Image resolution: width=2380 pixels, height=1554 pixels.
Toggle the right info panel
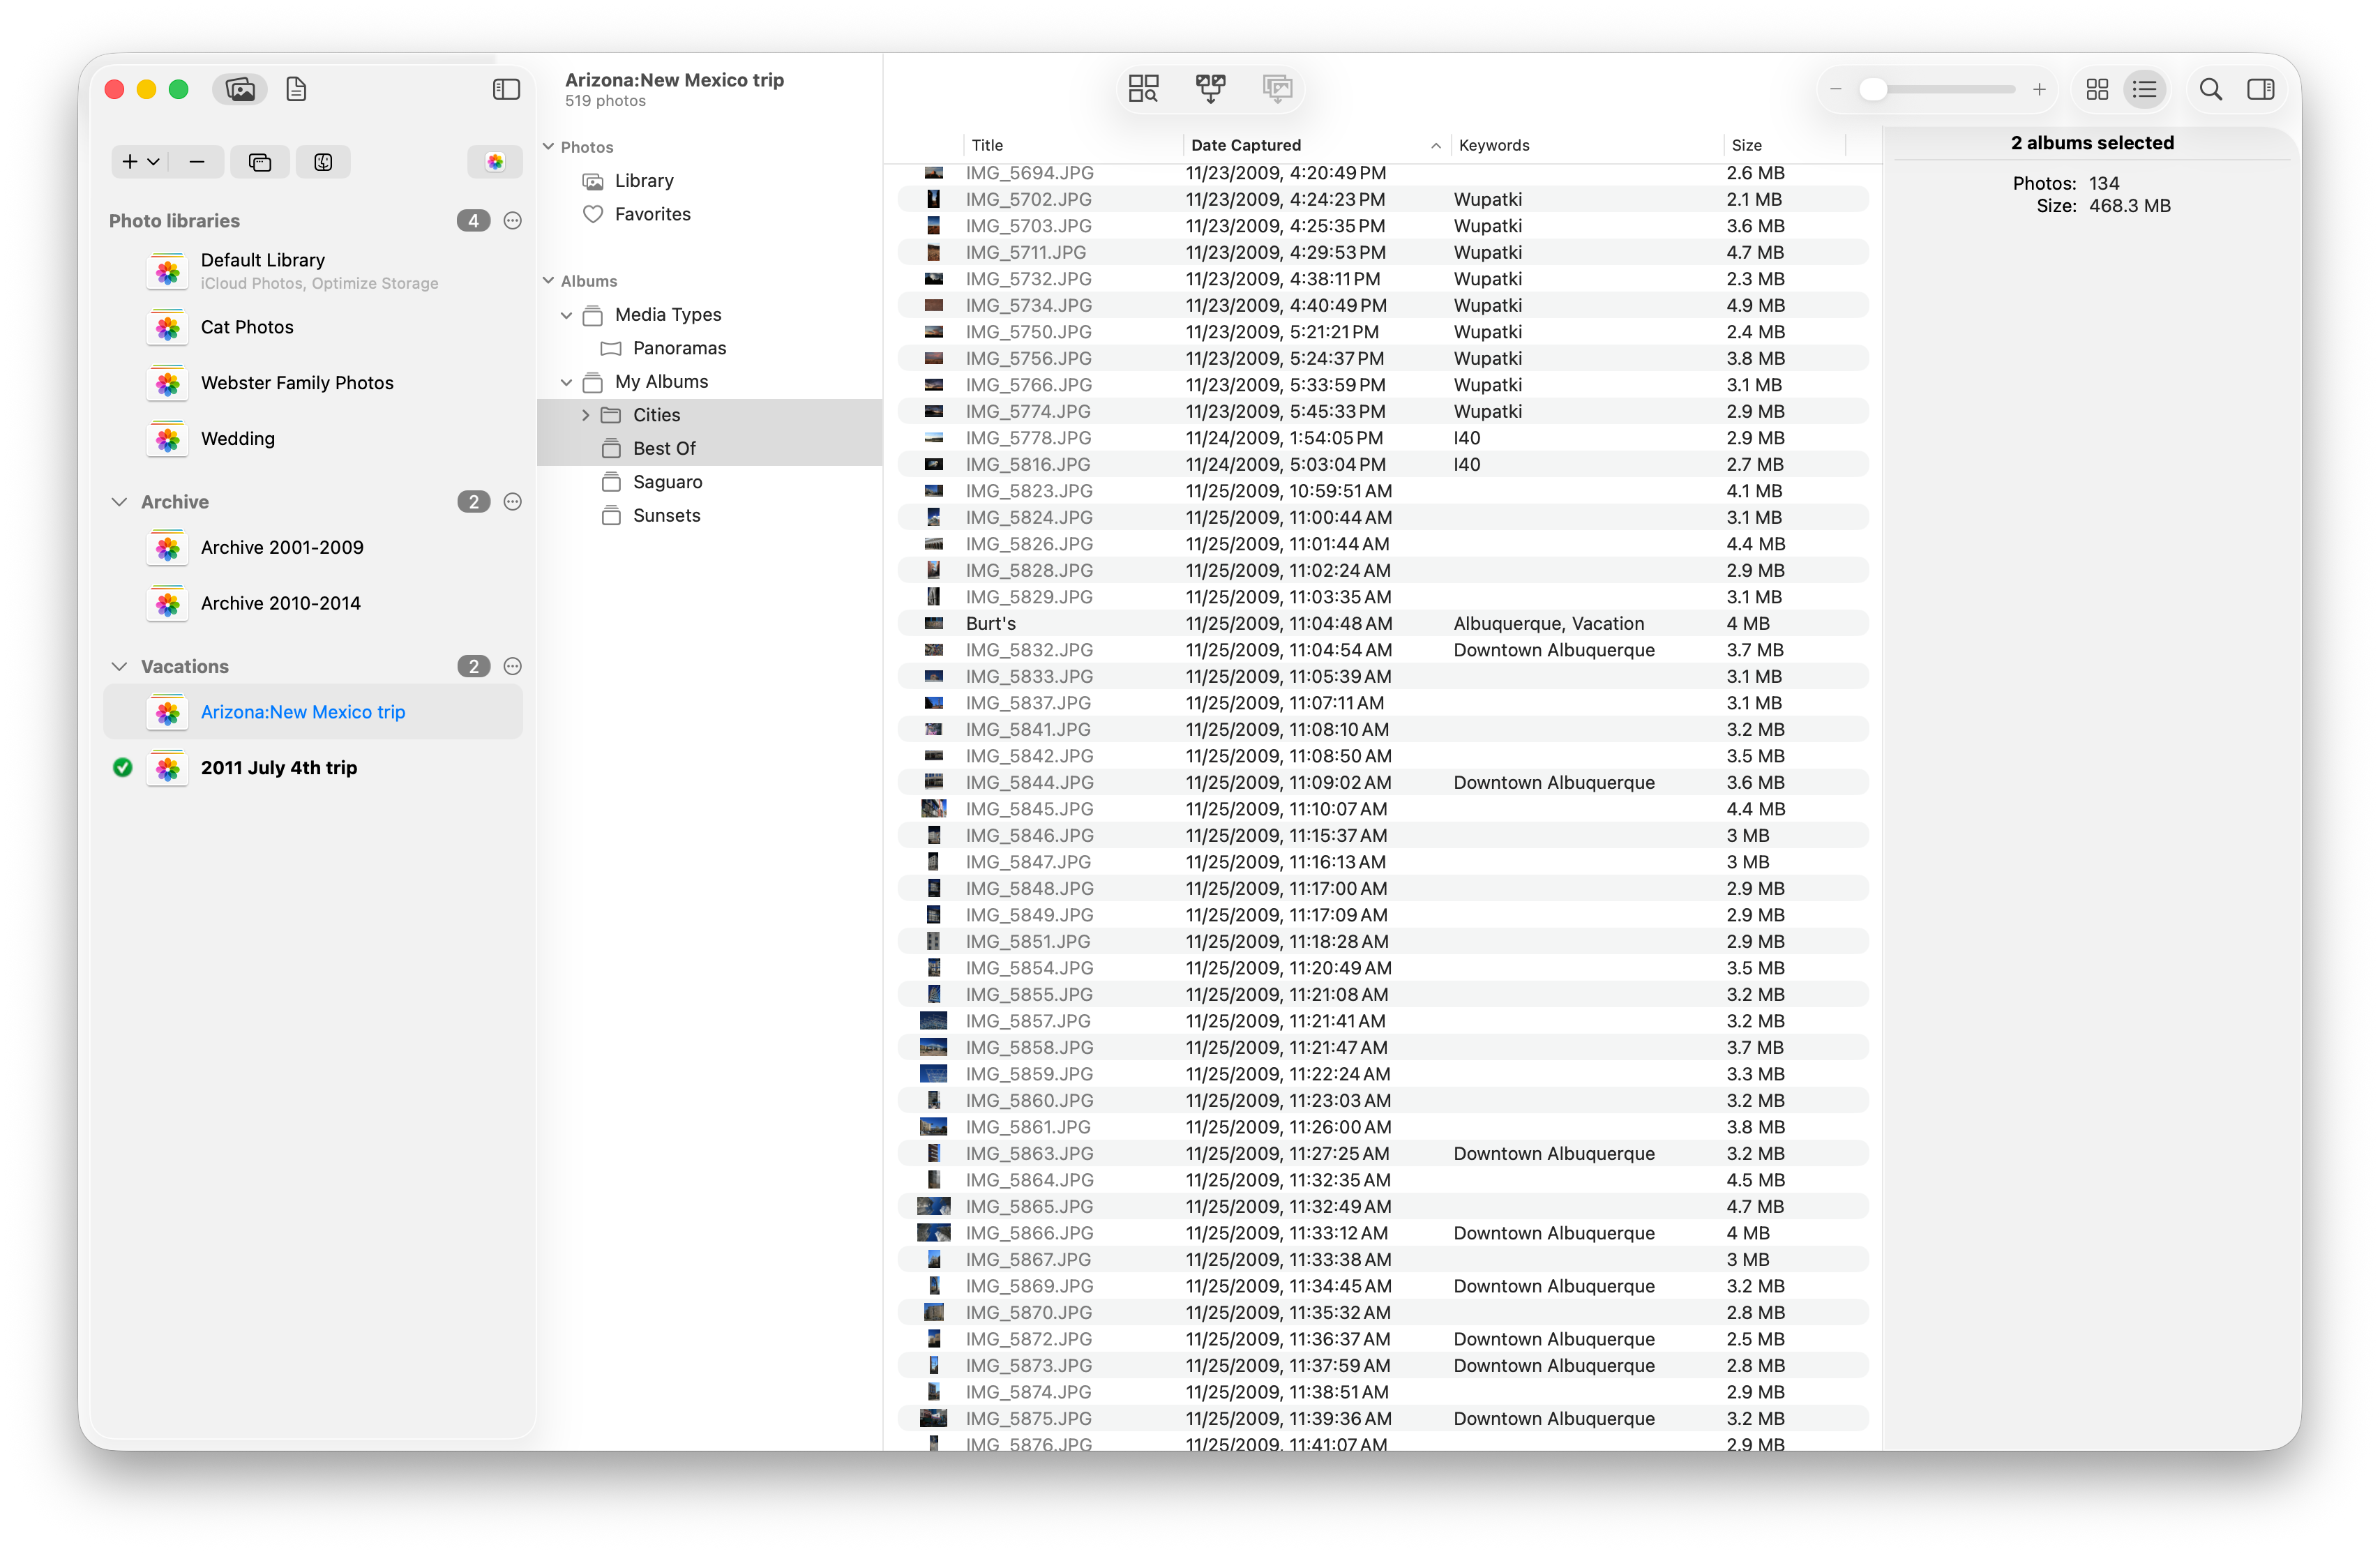2260,90
